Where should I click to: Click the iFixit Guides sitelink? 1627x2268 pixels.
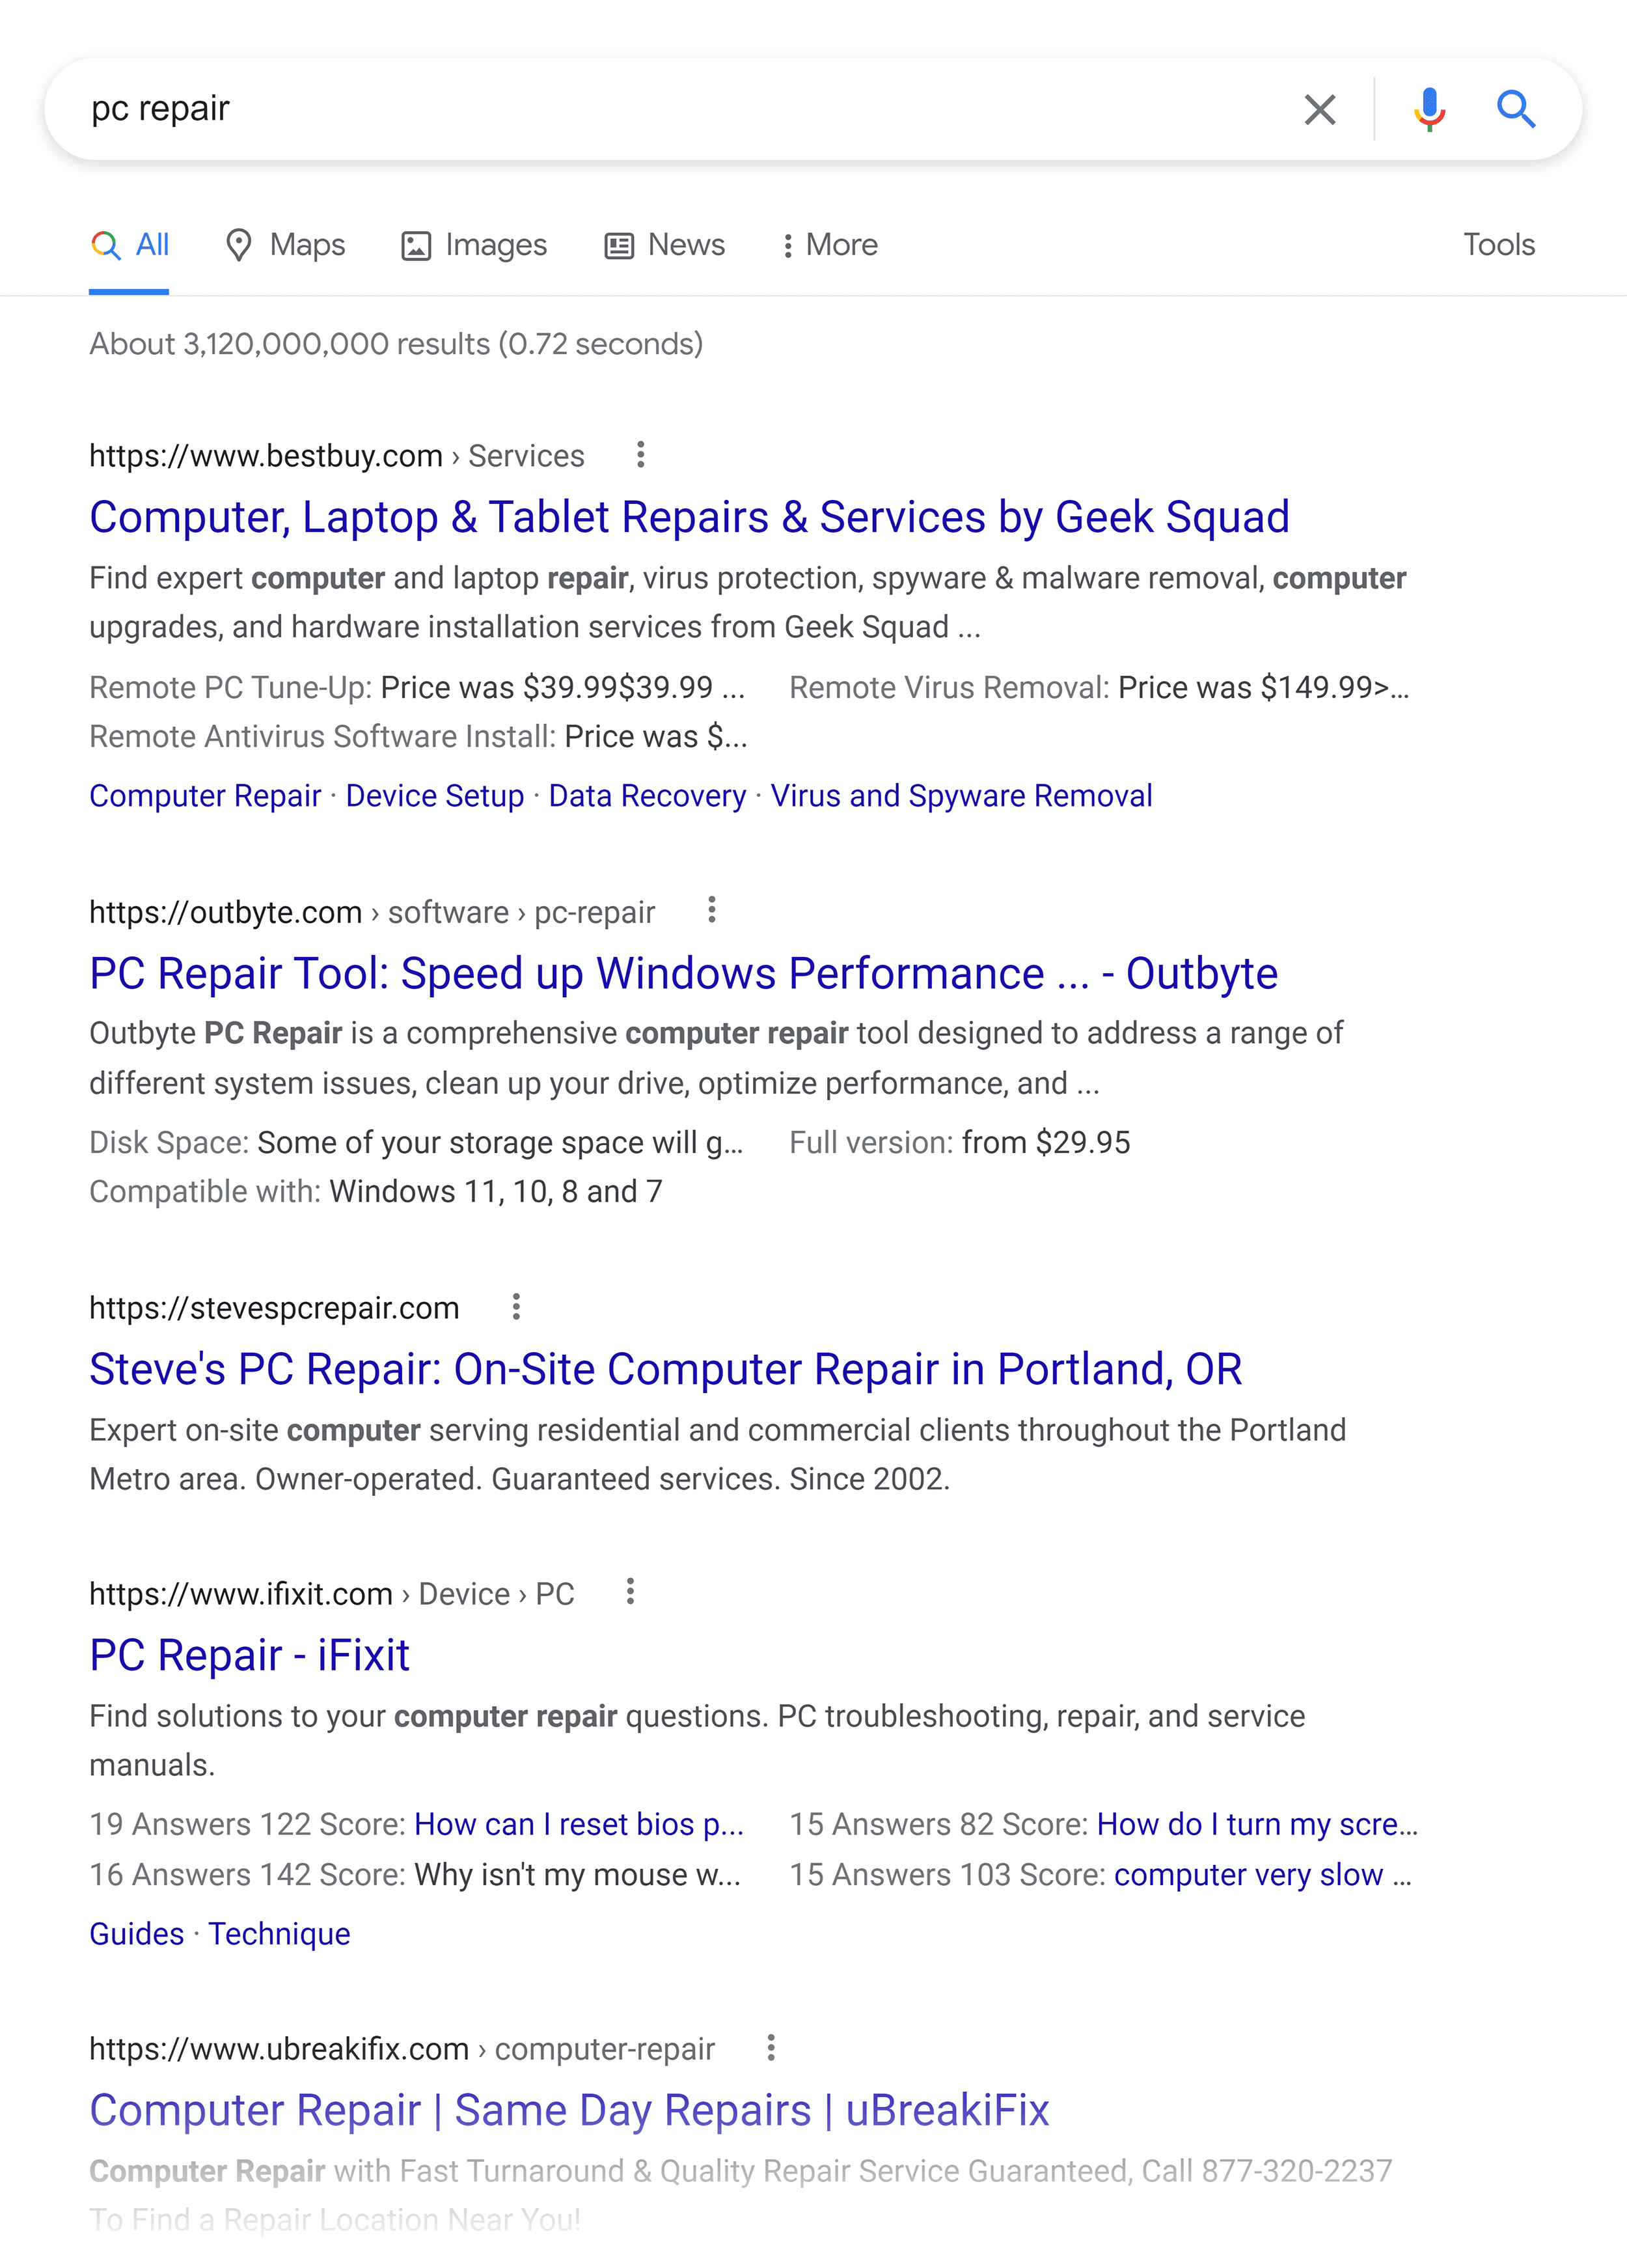coord(137,1934)
